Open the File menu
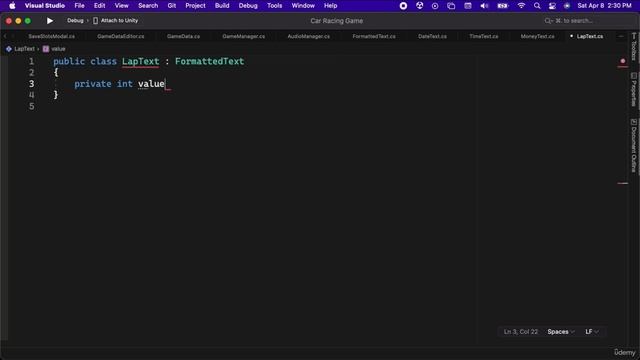640x360 pixels. (80, 6)
